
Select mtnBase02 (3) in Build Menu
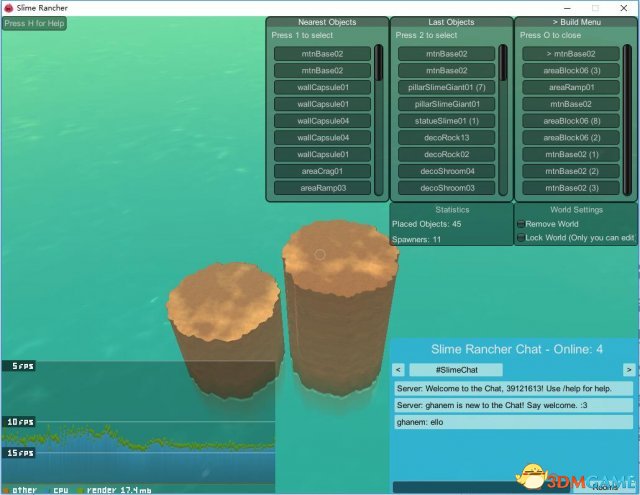click(571, 188)
